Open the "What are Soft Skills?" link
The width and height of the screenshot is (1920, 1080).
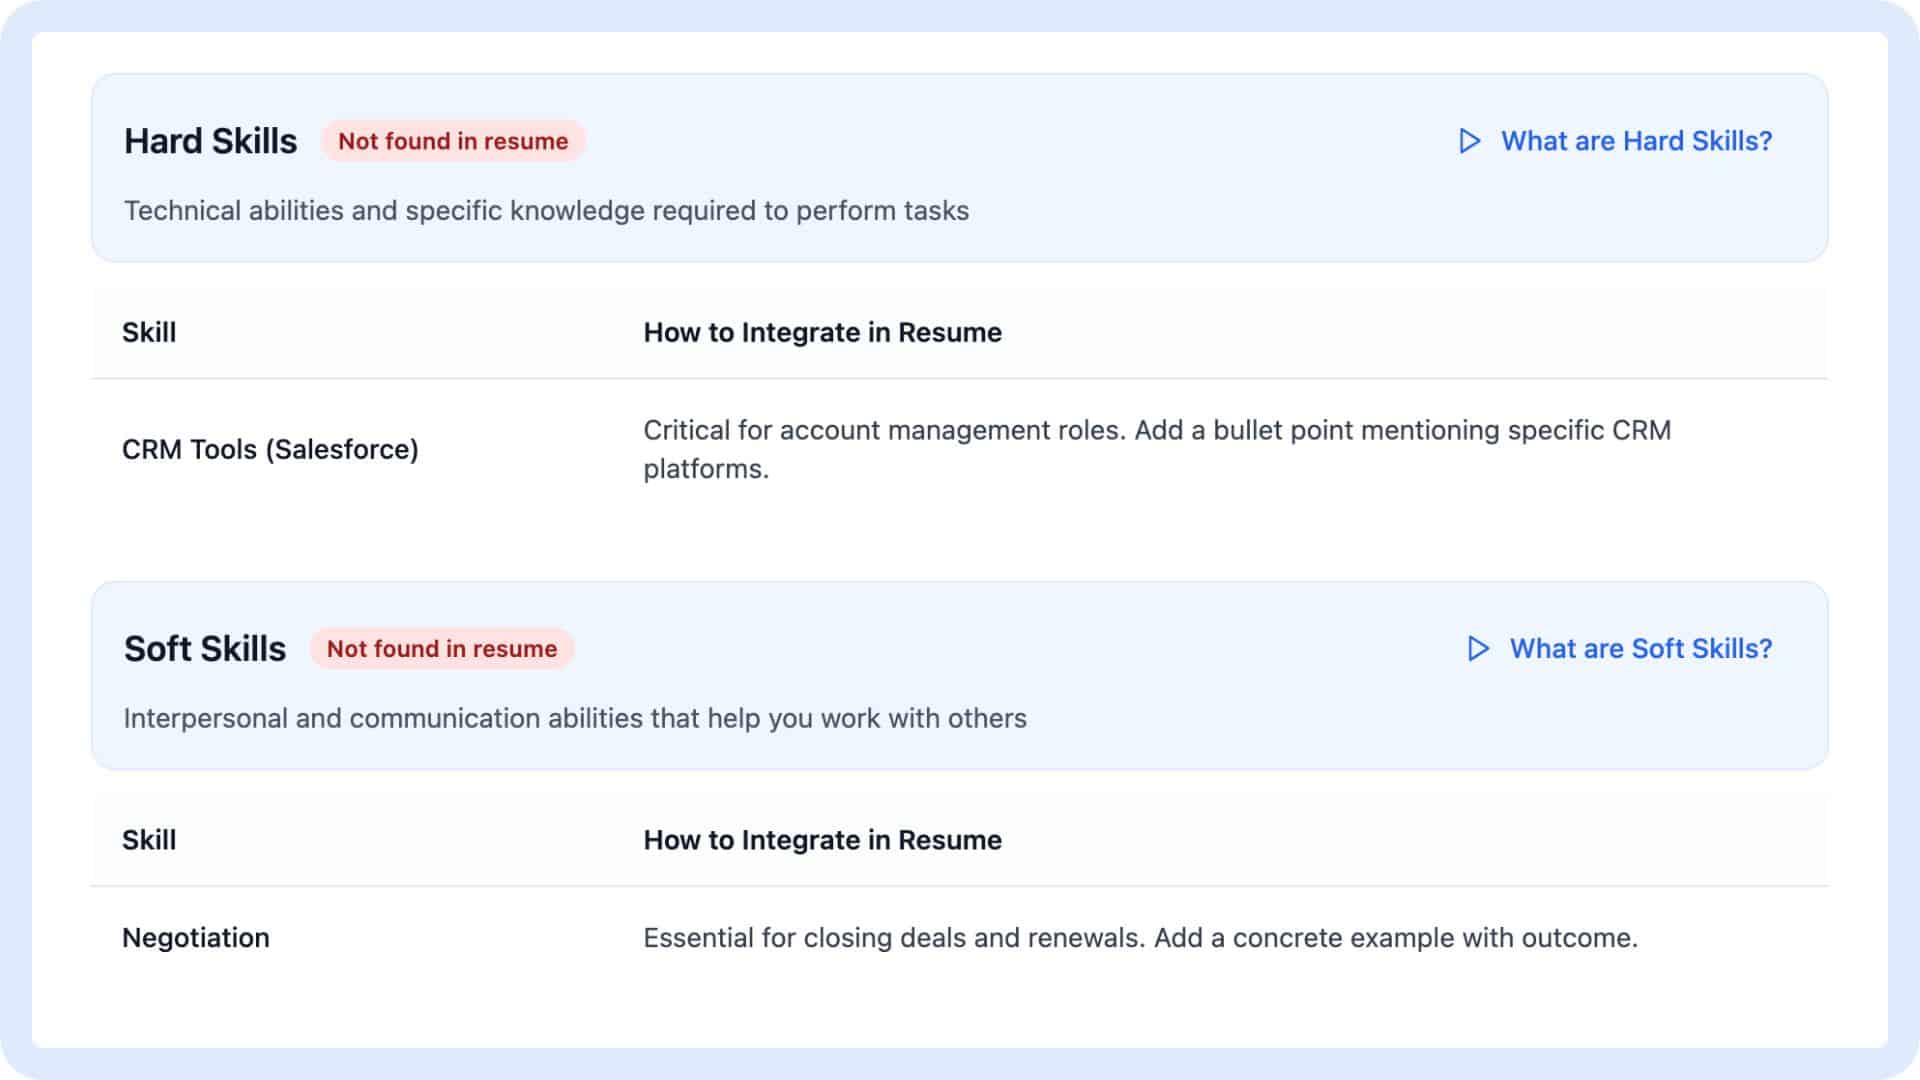1640,648
